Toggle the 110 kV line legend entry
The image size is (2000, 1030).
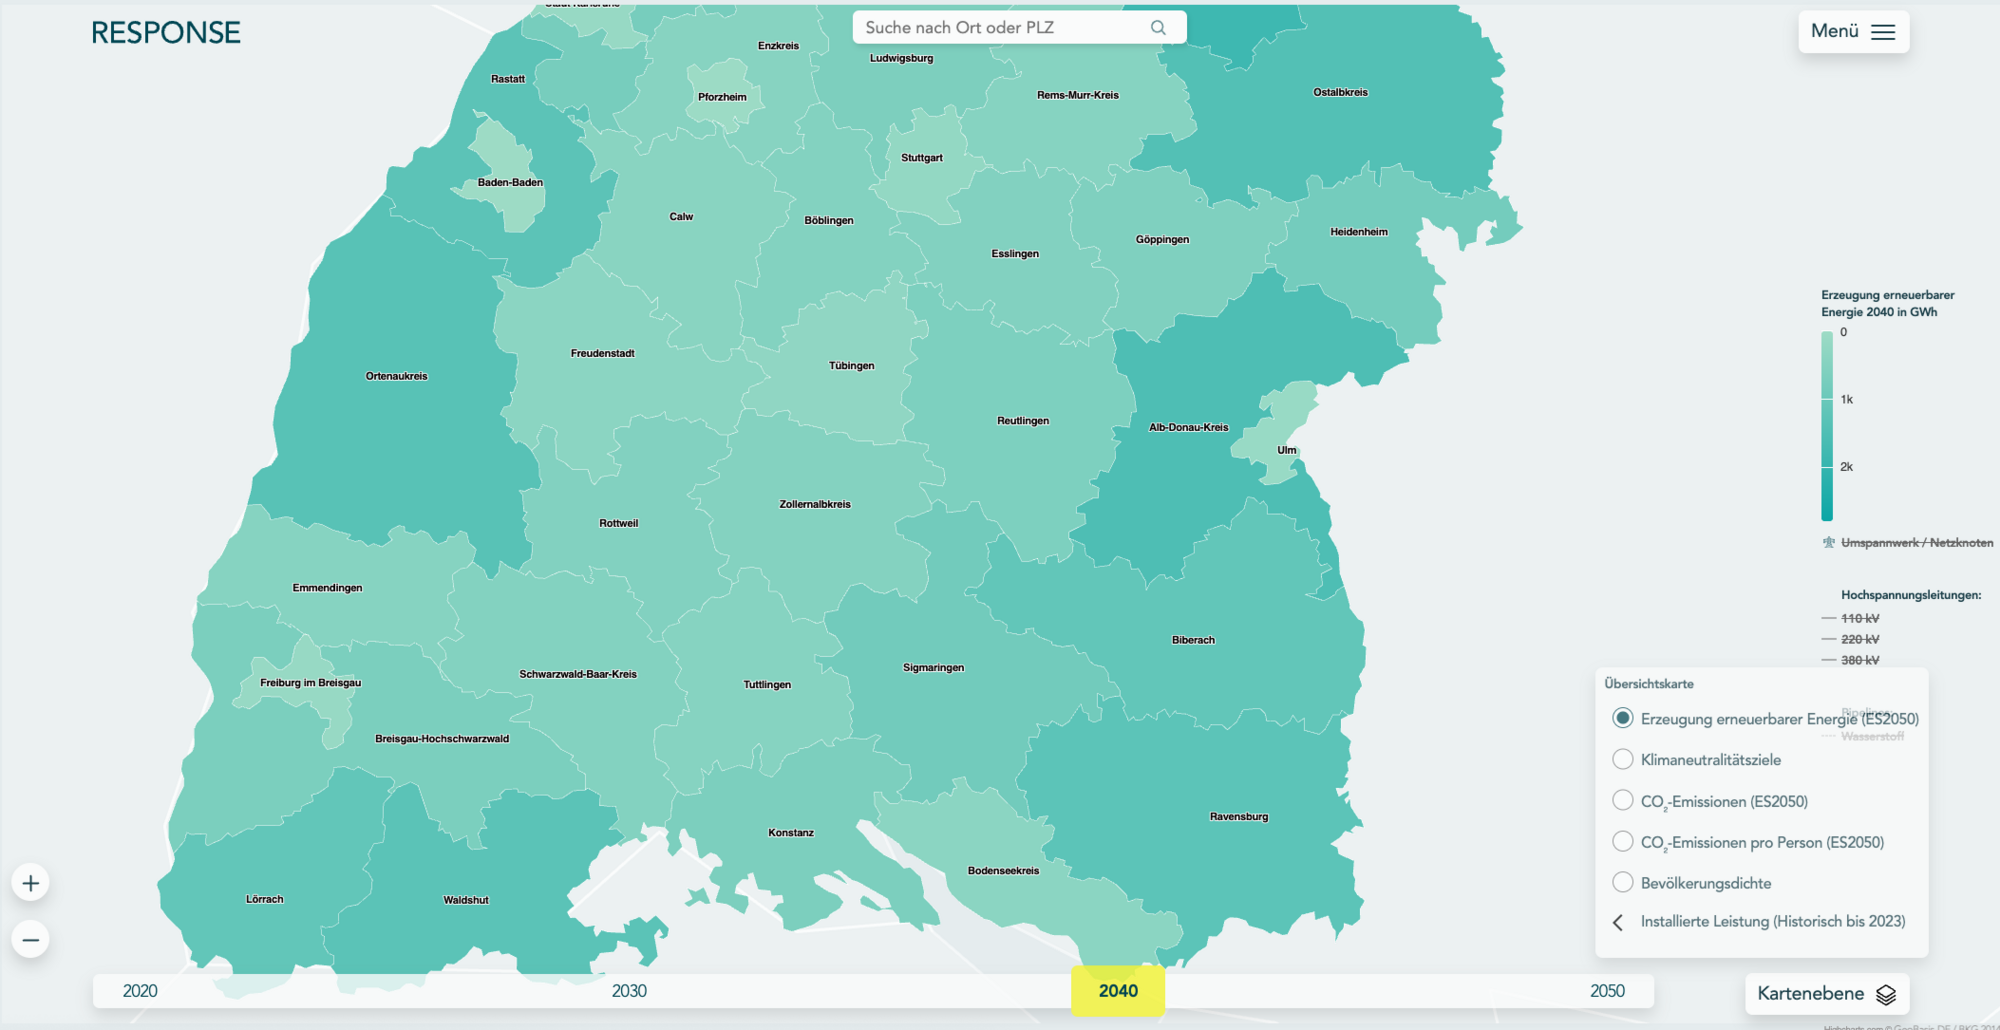pos(1859,619)
